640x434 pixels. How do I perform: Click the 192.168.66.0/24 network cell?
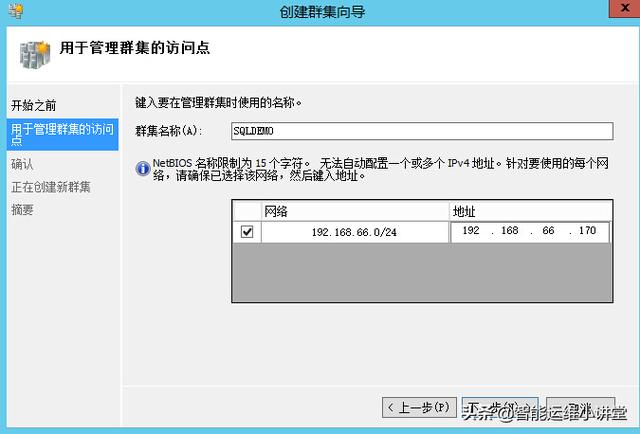[355, 232]
